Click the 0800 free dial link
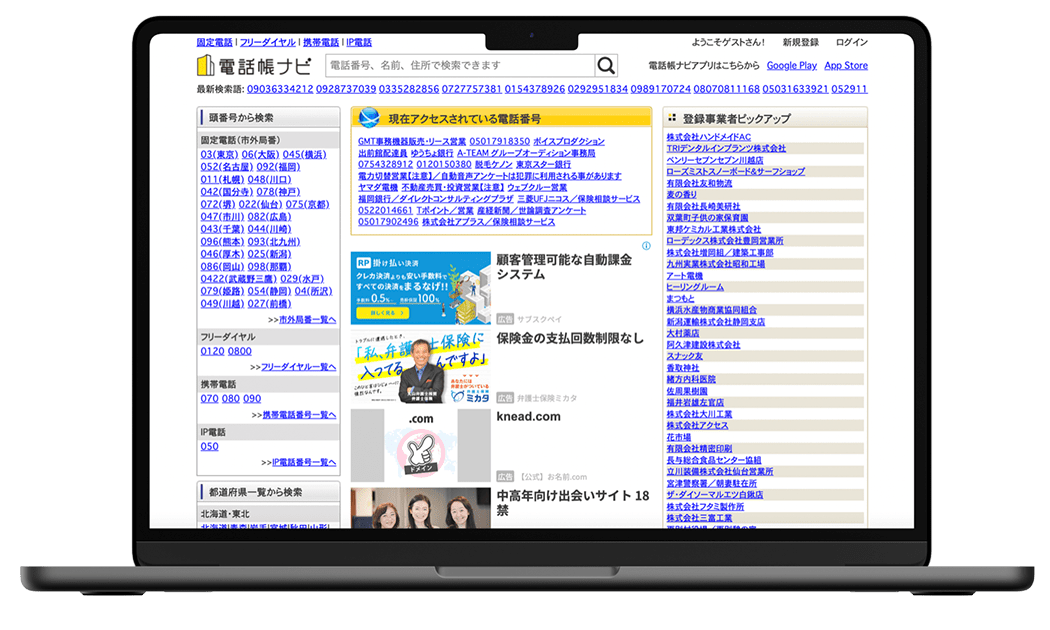The width and height of the screenshot is (1050, 630). point(240,351)
